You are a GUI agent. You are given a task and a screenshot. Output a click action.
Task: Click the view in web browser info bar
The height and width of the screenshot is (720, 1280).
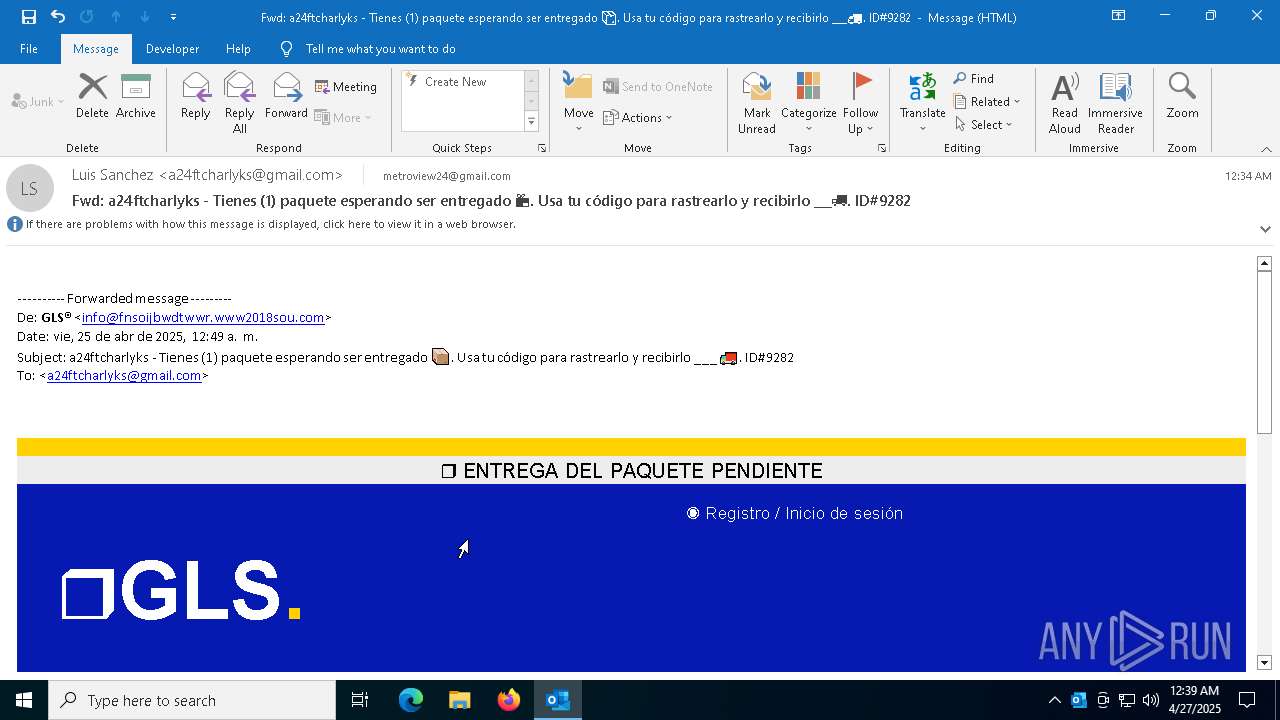[x=262, y=224]
